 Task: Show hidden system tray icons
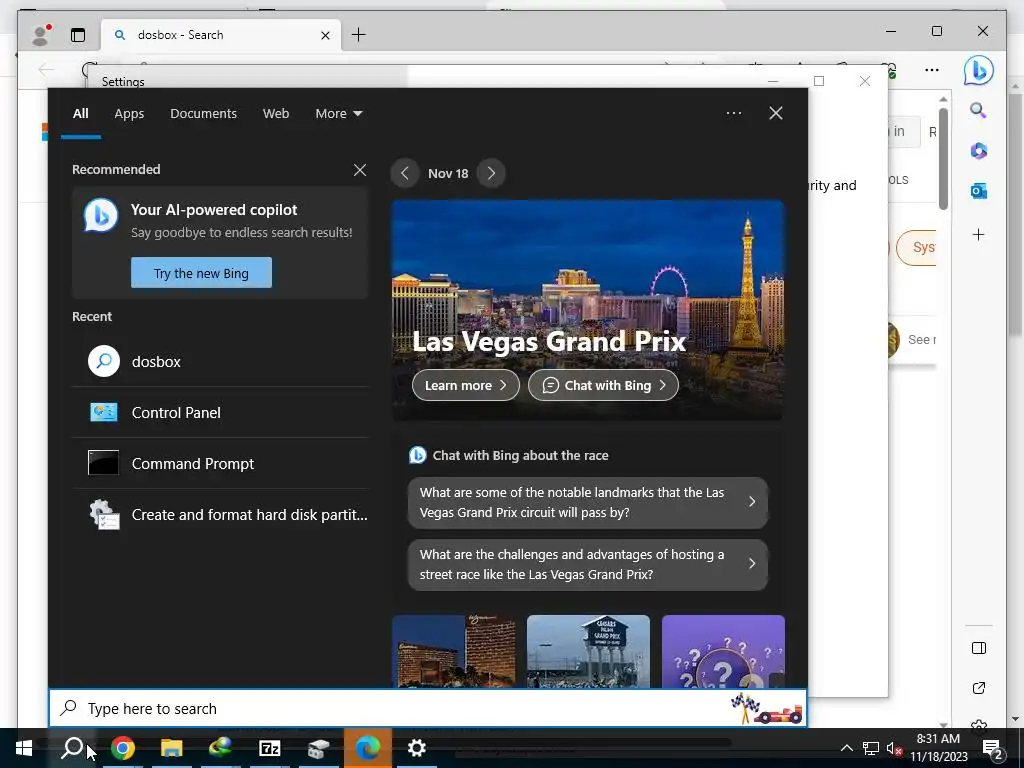(x=846, y=748)
